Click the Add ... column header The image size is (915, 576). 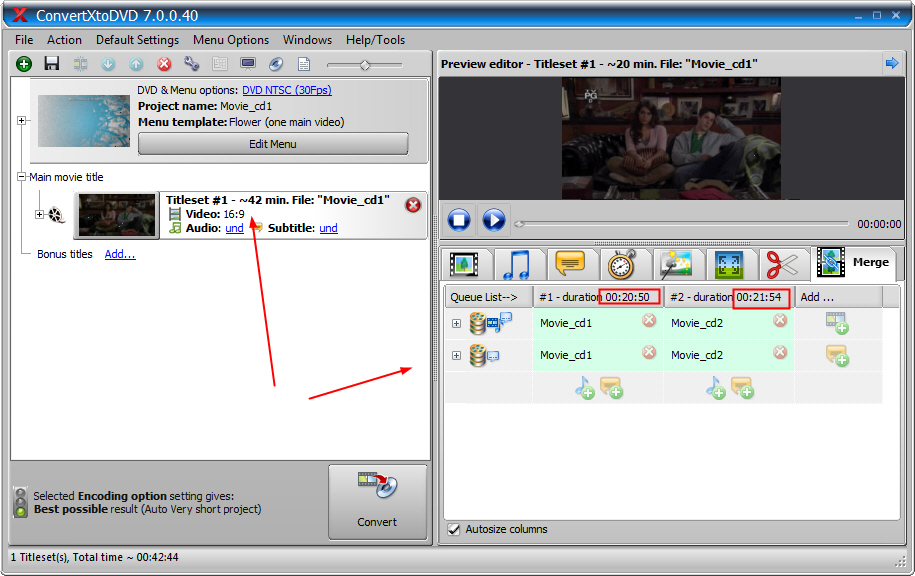coord(838,297)
